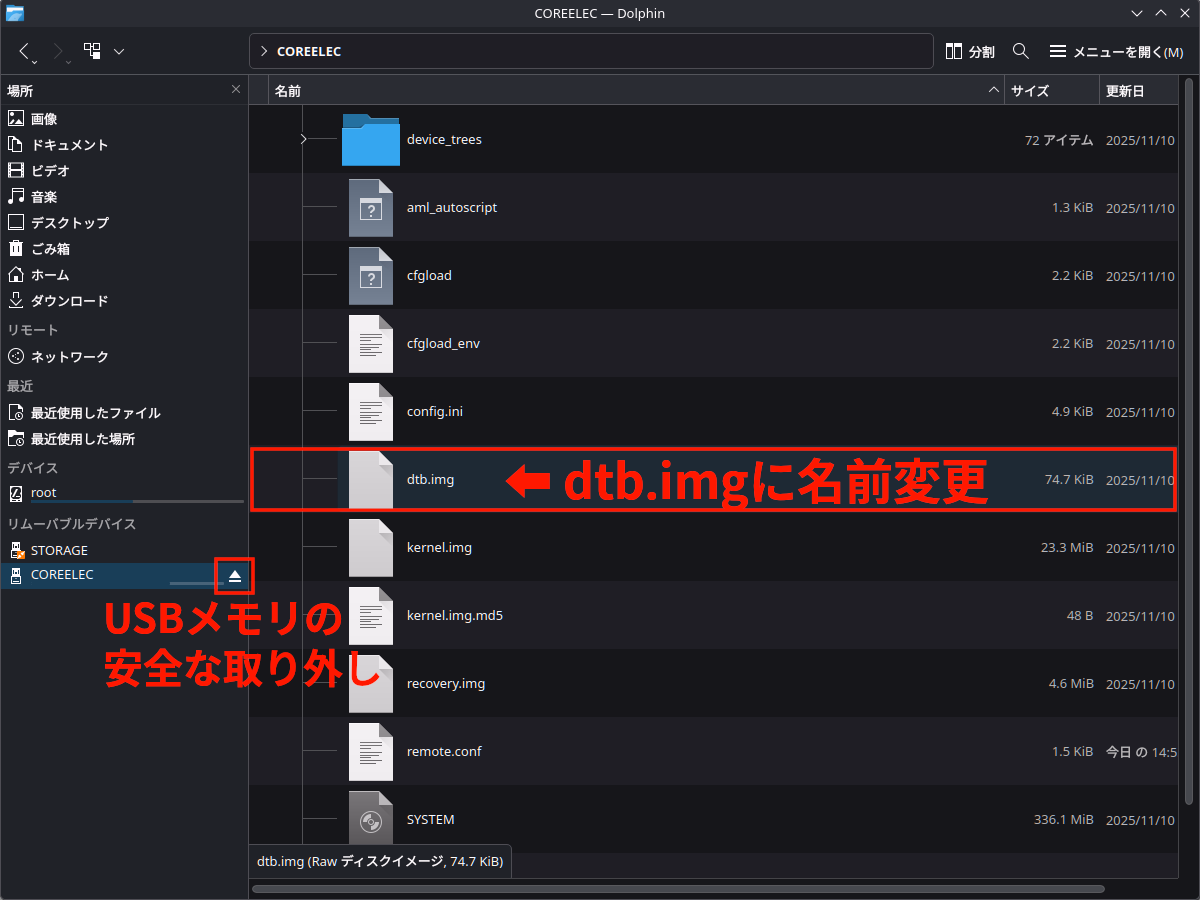Select the recovery.img file icon
Image resolution: width=1200 pixels, height=900 pixels.
[x=370, y=683]
